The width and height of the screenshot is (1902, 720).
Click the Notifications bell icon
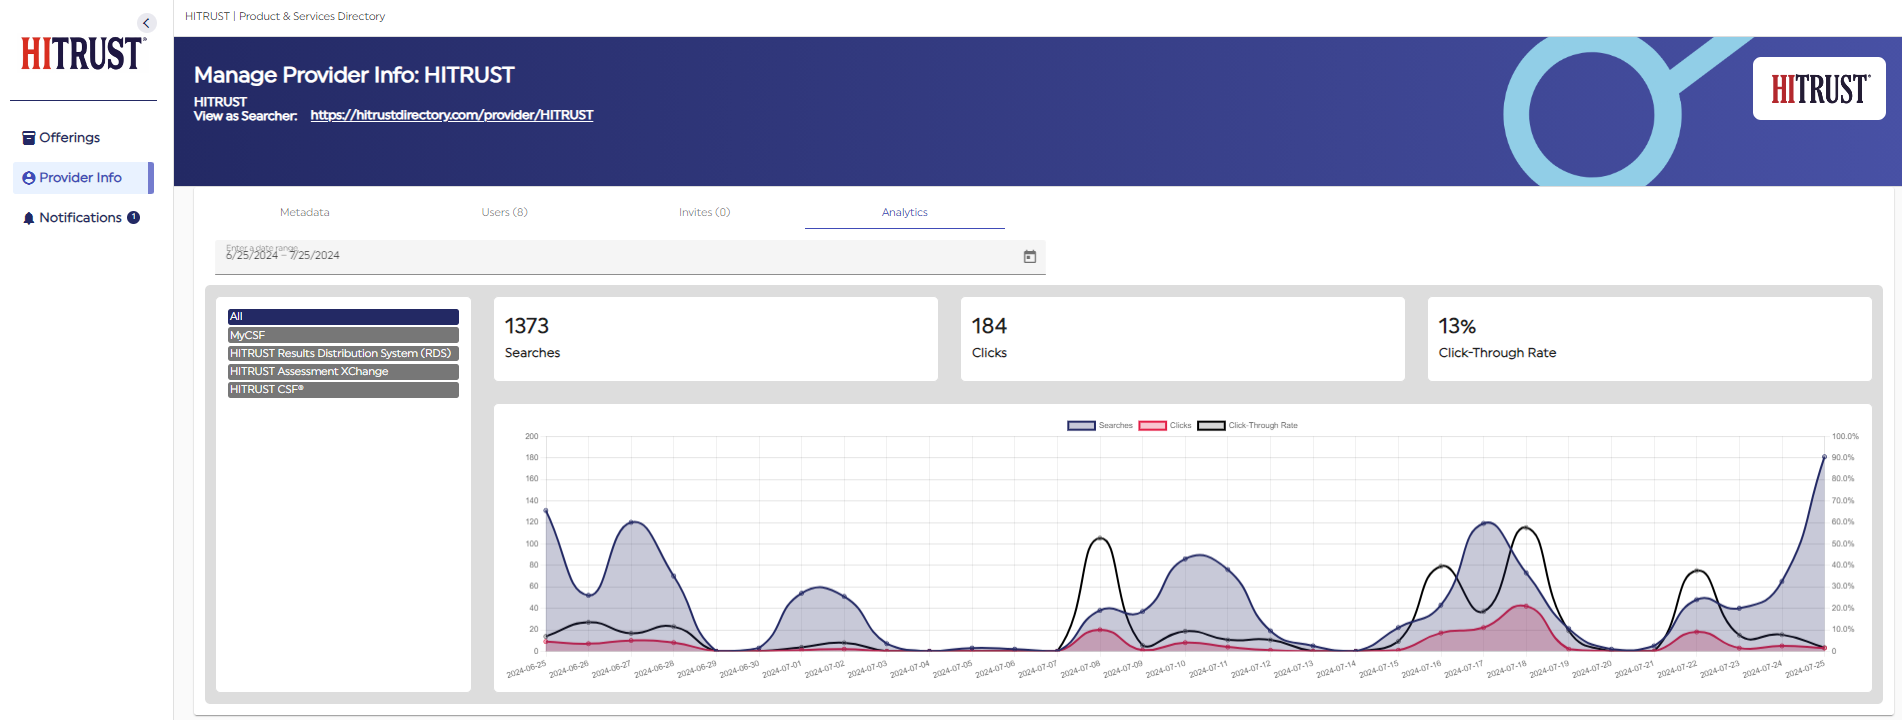point(29,218)
